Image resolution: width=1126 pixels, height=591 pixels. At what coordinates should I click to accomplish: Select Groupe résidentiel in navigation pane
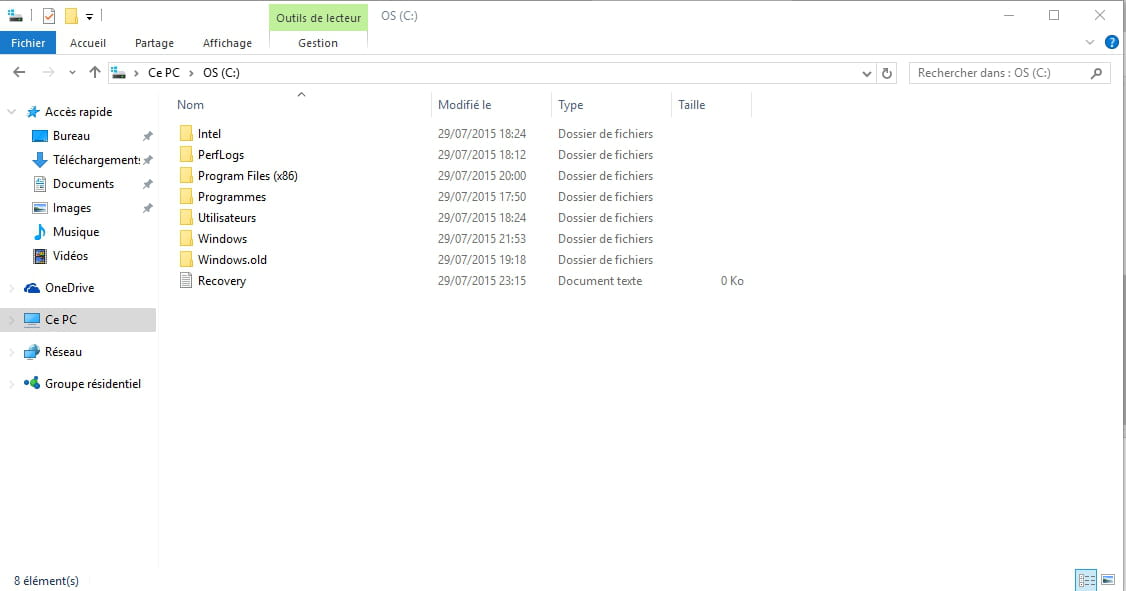click(93, 383)
